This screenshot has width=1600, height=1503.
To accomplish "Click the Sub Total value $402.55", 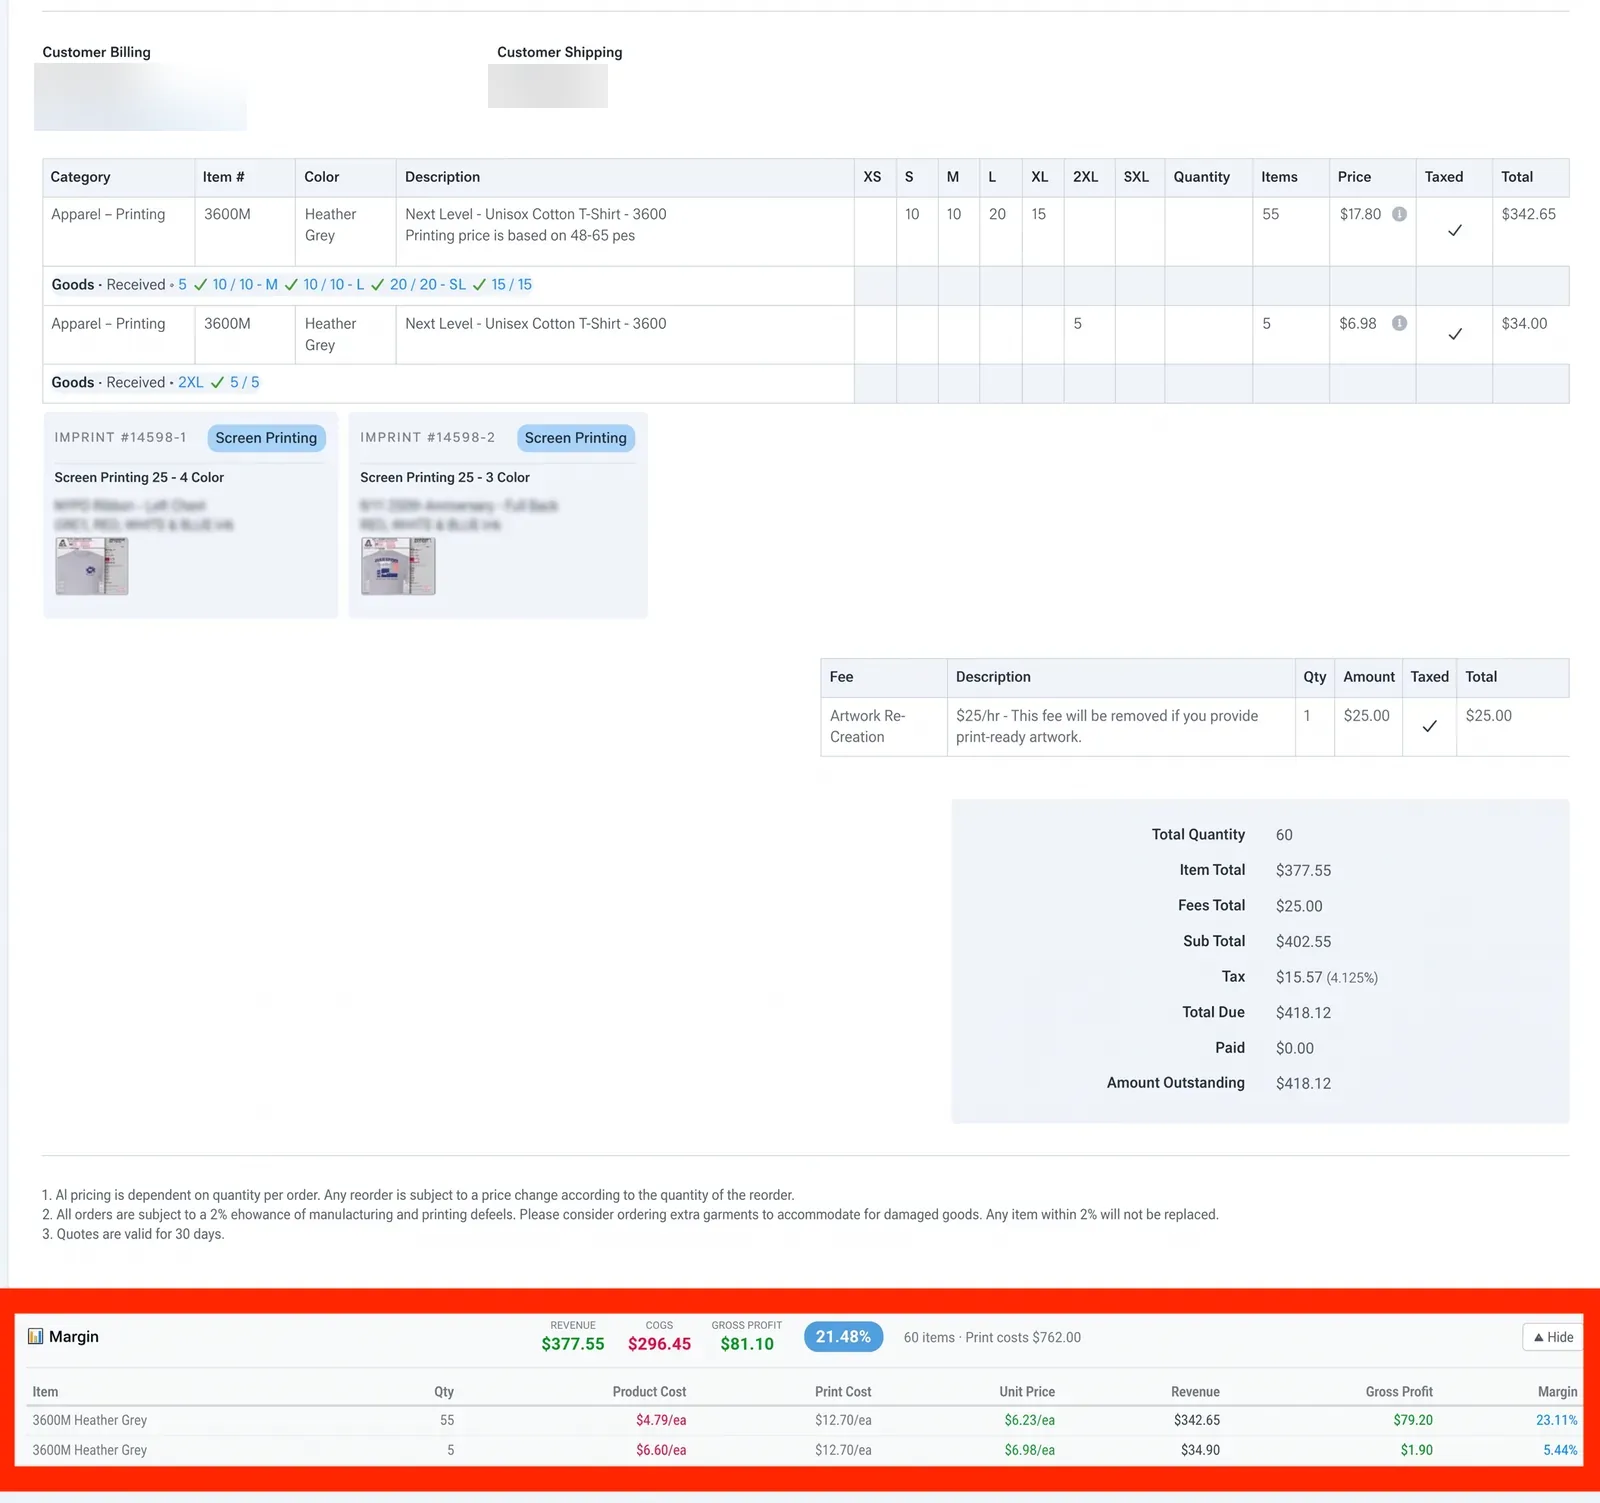I will tap(1303, 941).
